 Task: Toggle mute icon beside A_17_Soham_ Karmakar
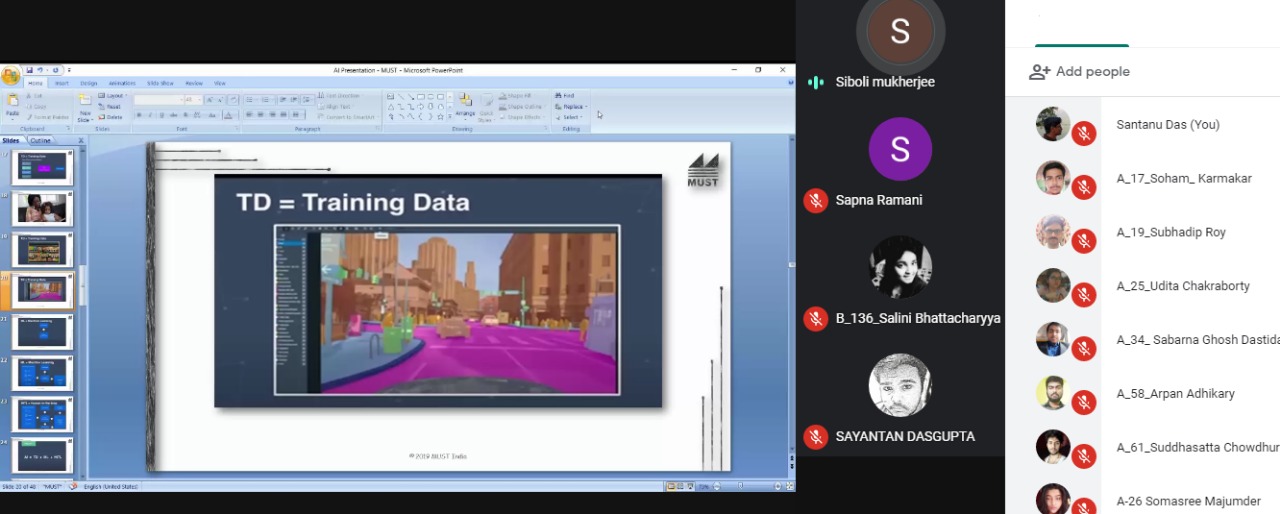1083,187
